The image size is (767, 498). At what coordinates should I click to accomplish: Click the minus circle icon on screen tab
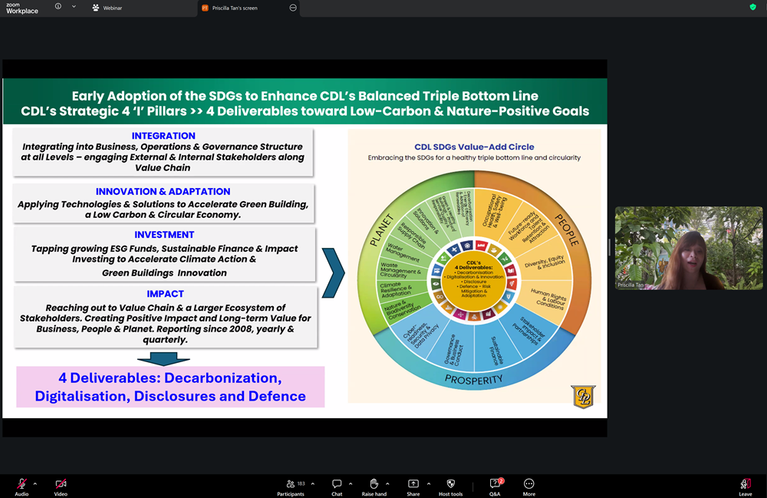(293, 8)
